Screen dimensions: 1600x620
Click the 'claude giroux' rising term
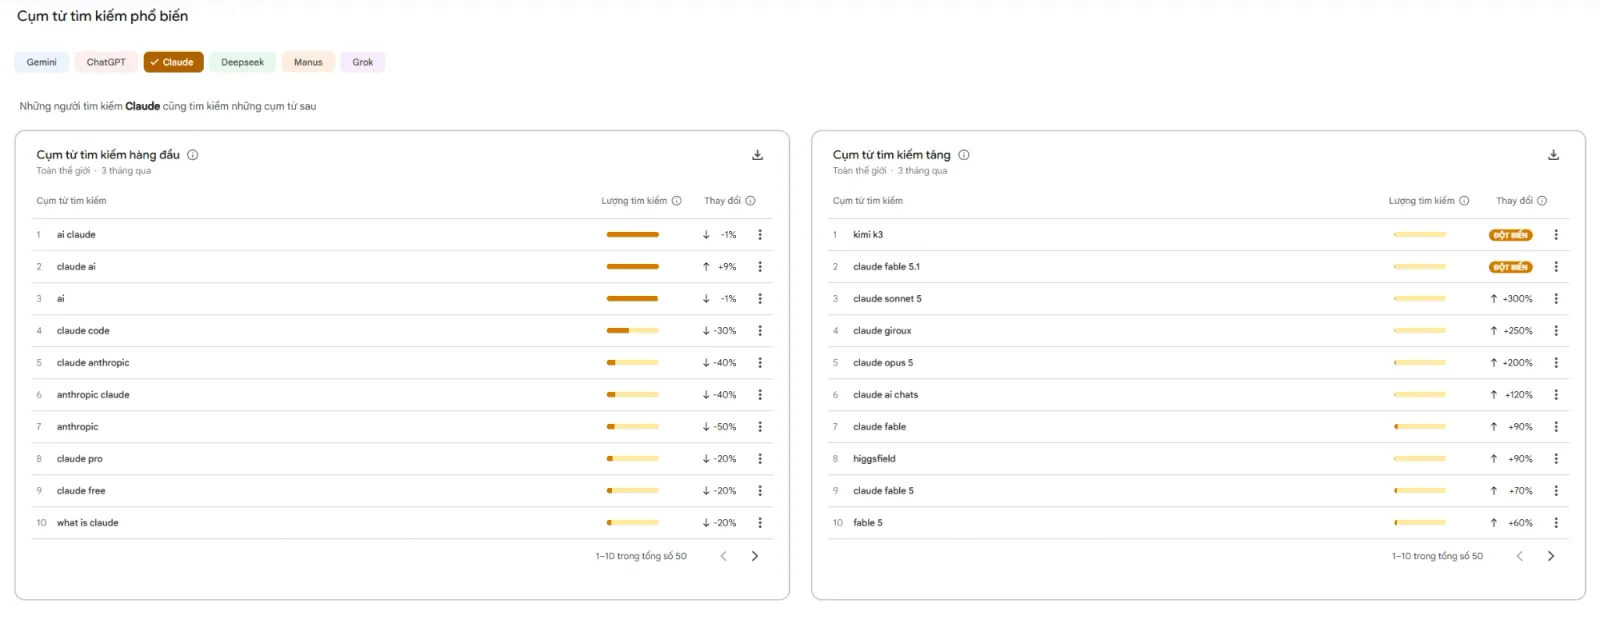[882, 331]
